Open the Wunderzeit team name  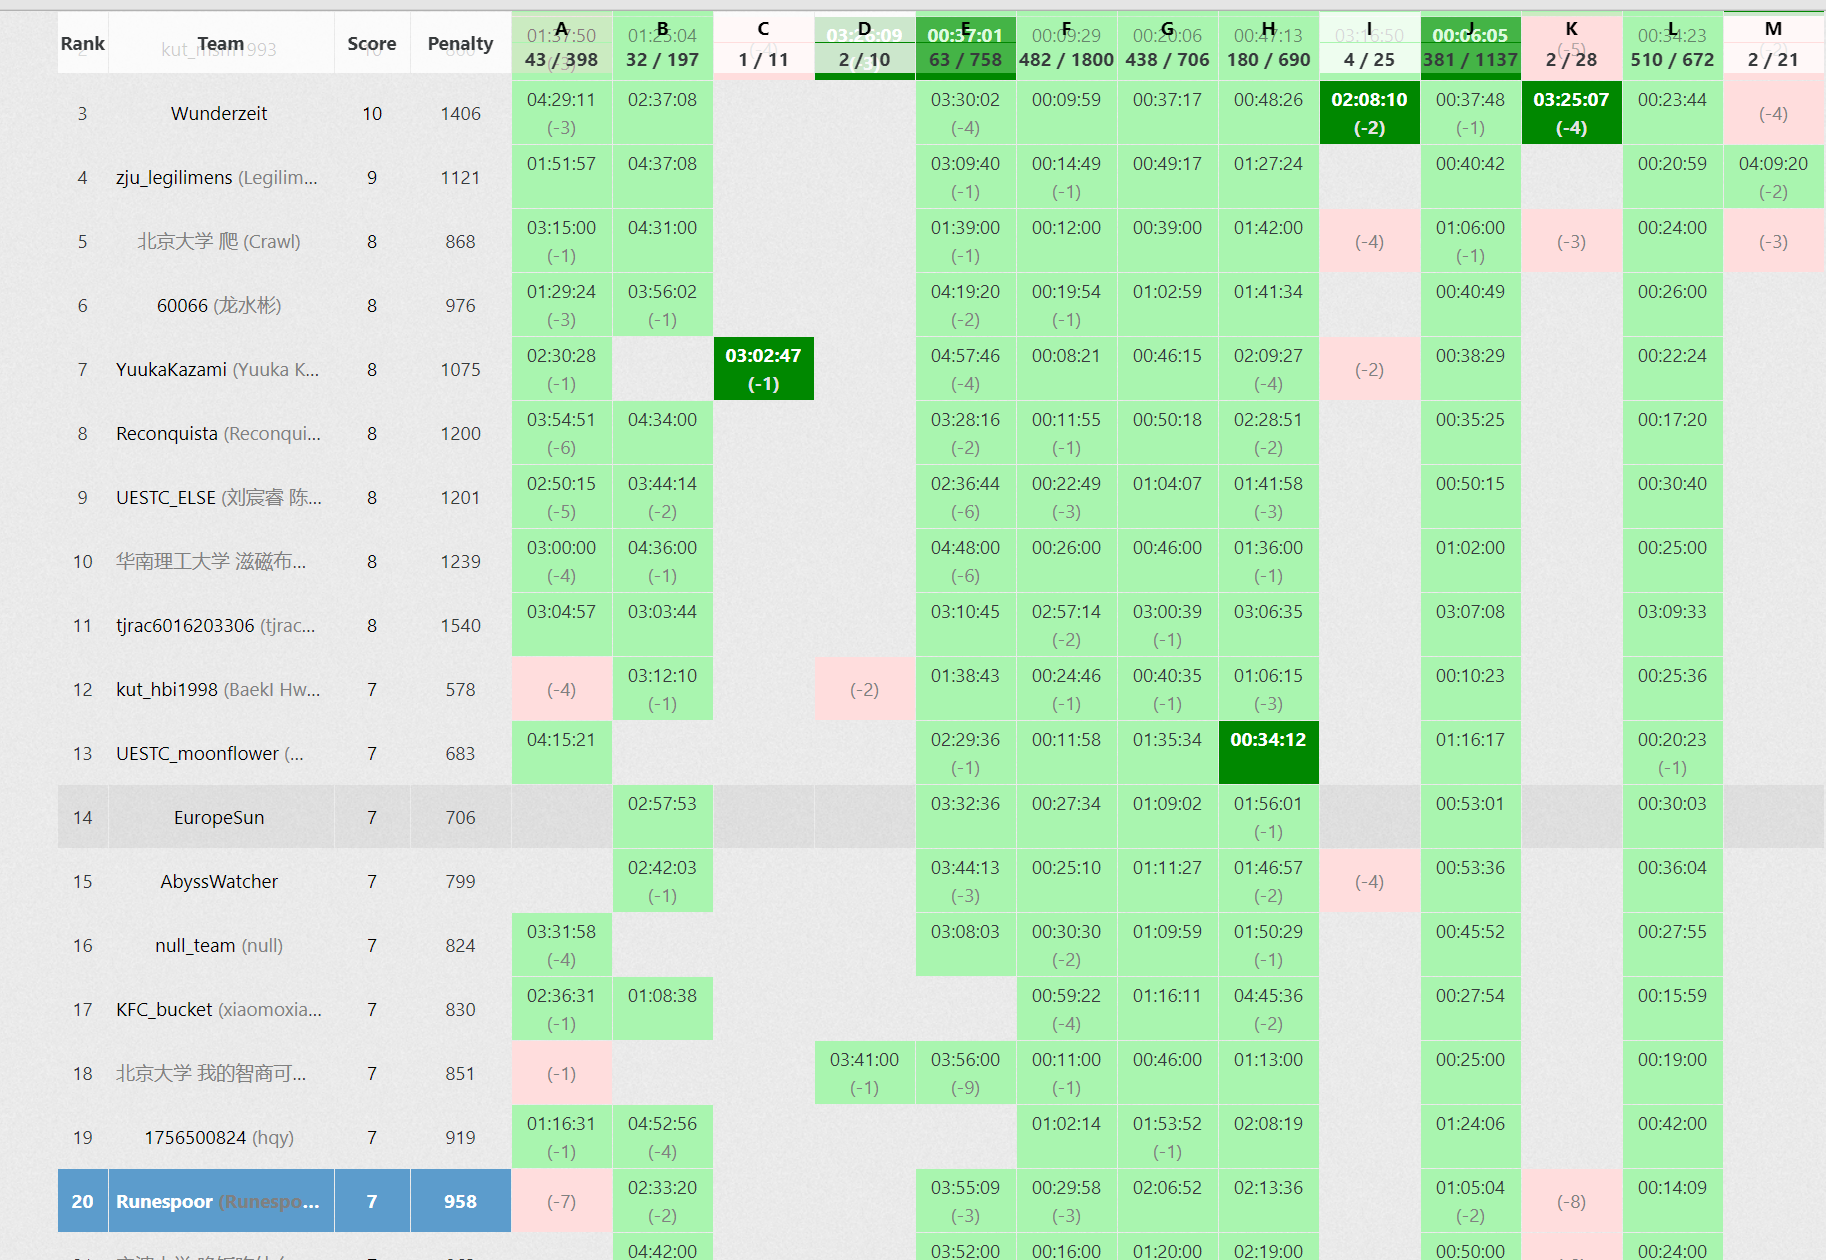click(x=219, y=114)
